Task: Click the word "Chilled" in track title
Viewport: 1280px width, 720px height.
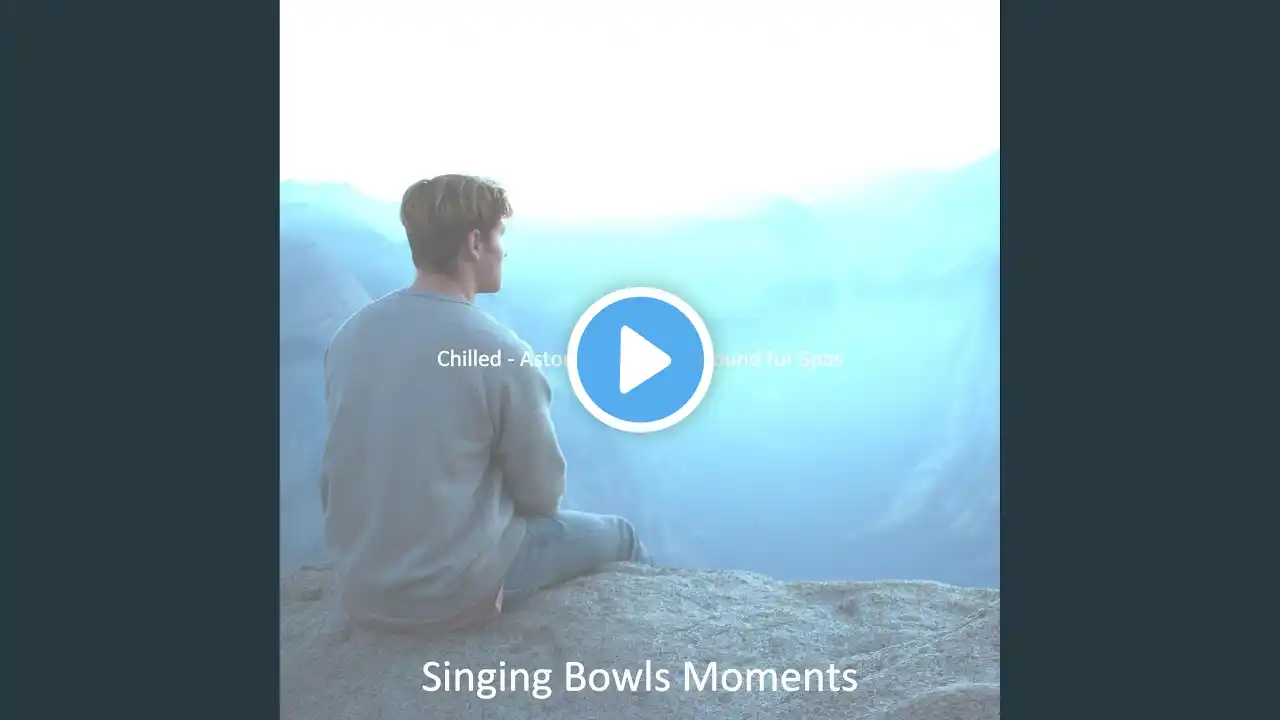Action: tap(469, 358)
